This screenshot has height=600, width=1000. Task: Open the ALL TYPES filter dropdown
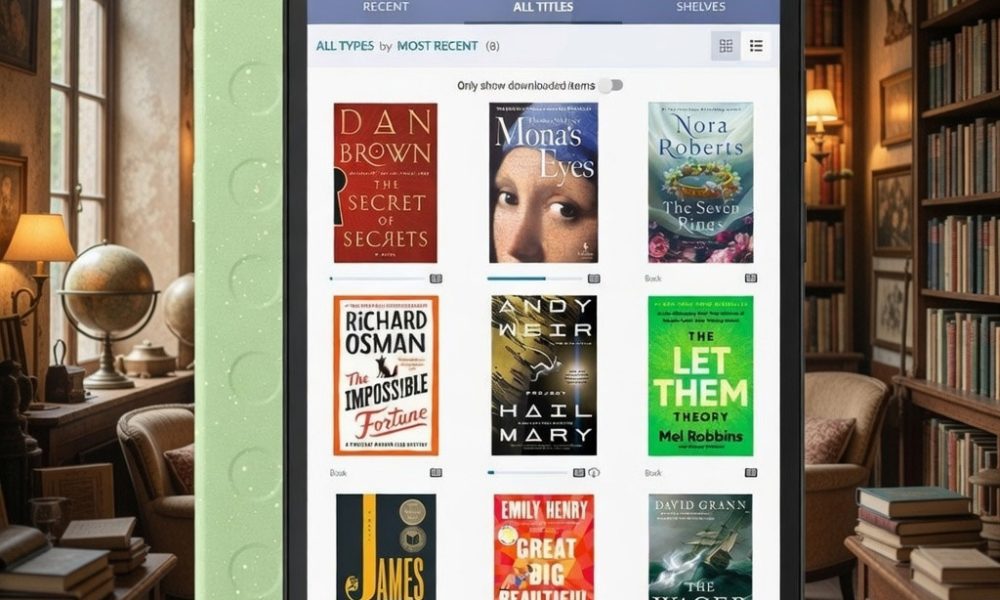(x=345, y=46)
